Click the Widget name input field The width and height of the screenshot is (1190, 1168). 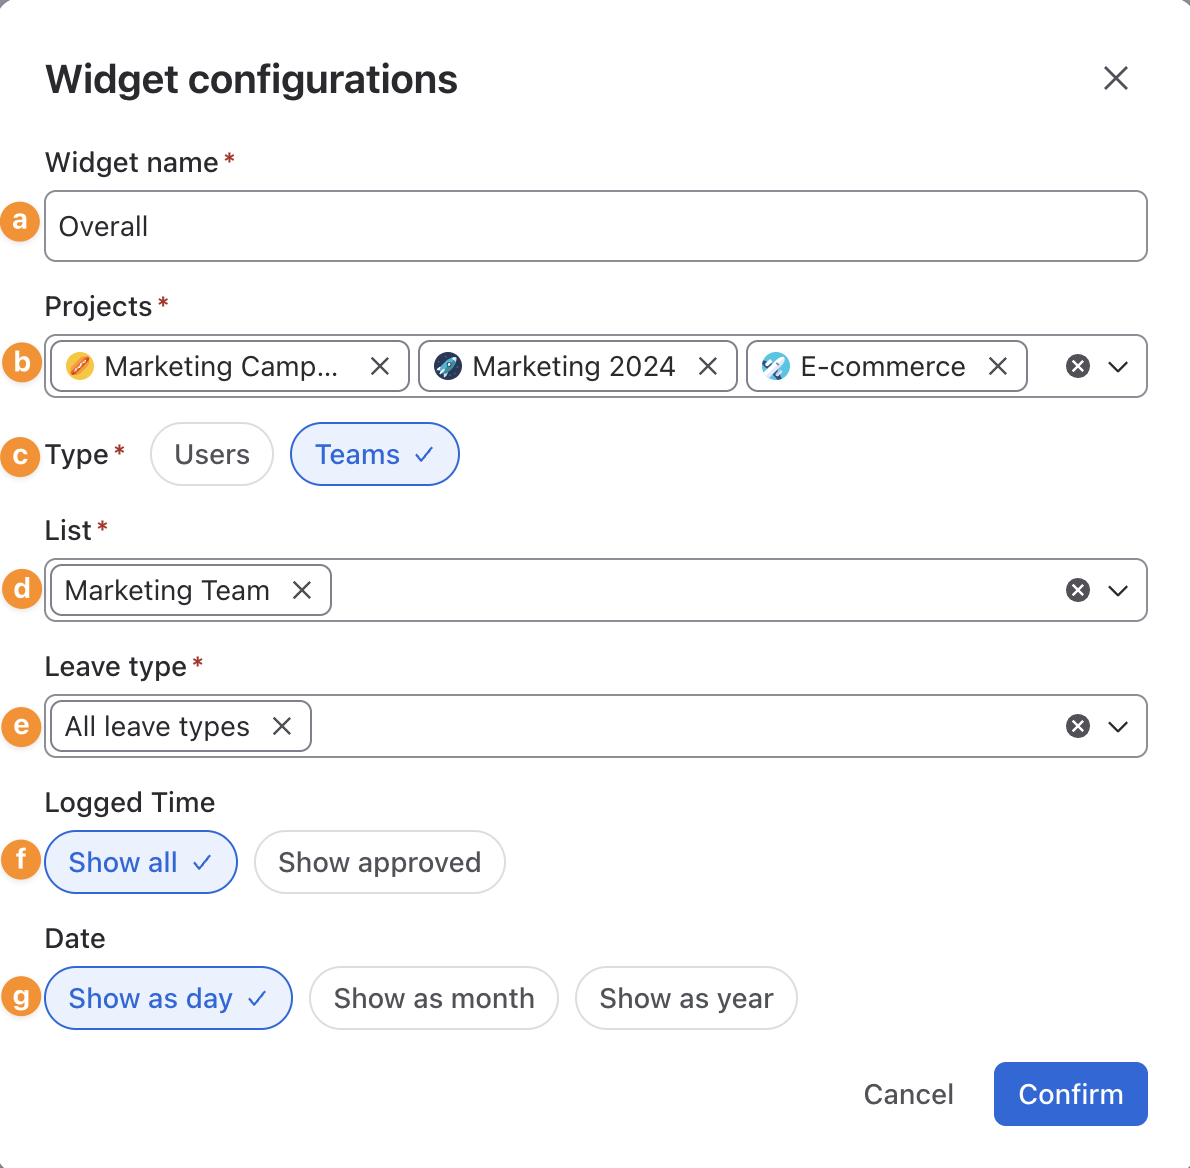point(596,226)
